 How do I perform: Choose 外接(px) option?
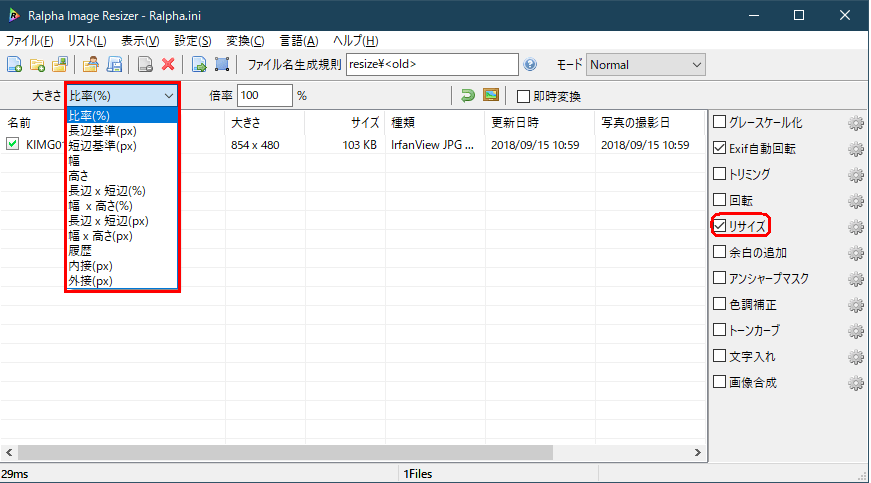(122, 281)
